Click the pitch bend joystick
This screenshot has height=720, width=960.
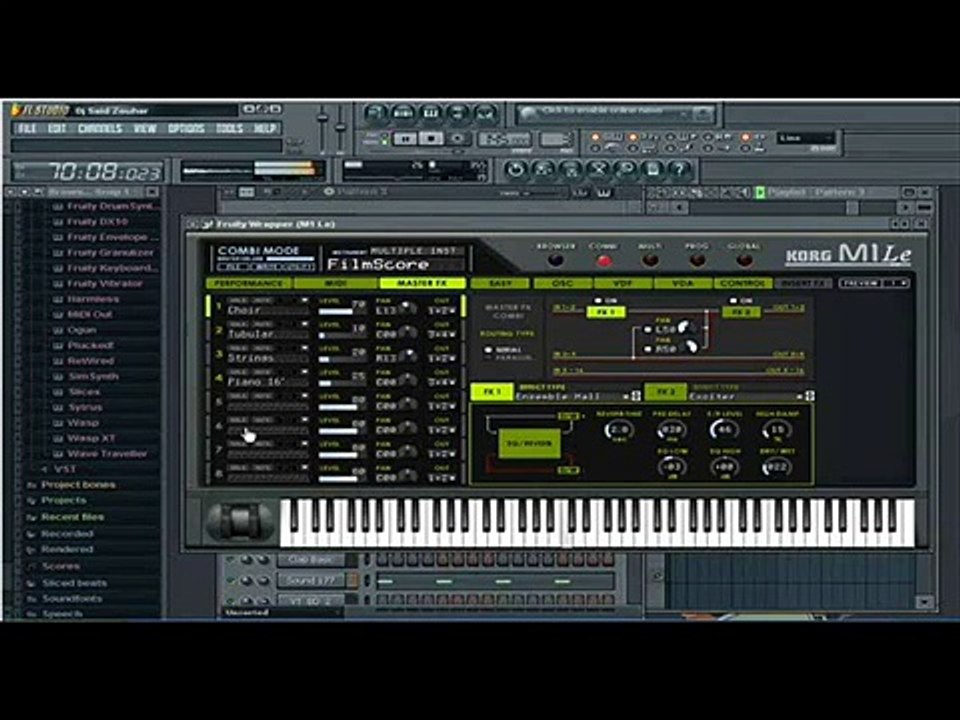click(241, 522)
